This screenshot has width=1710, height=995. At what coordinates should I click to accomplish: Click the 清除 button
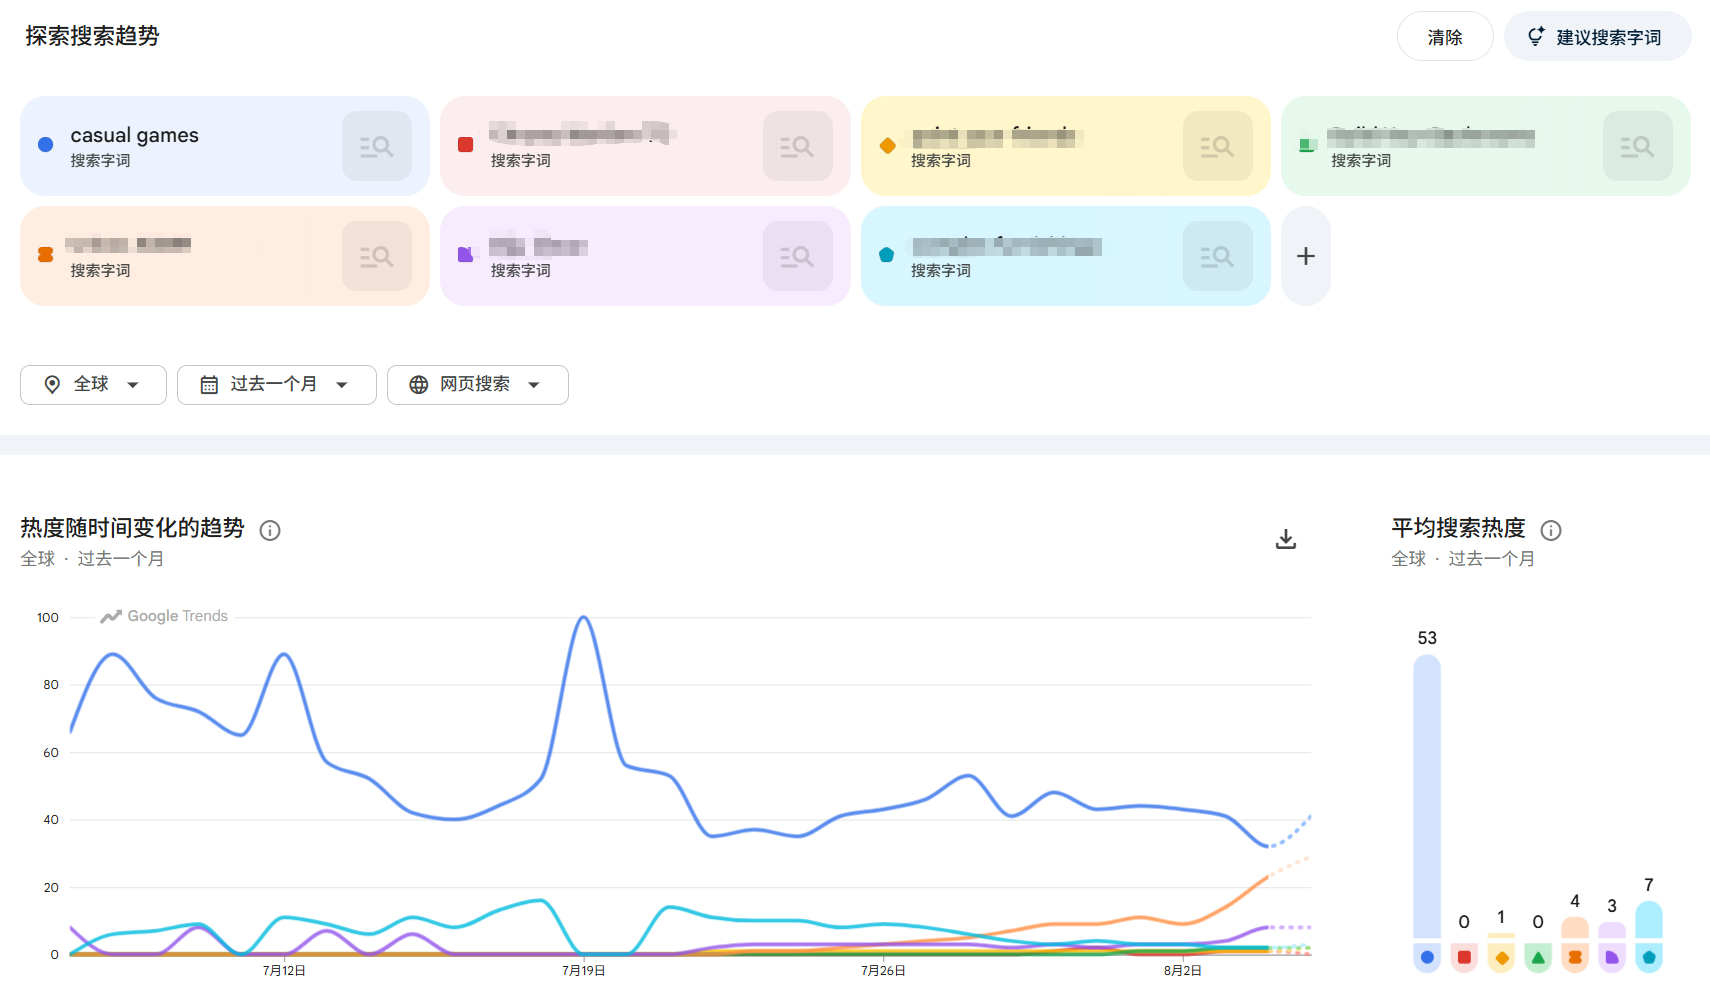click(x=1445, y=37)
